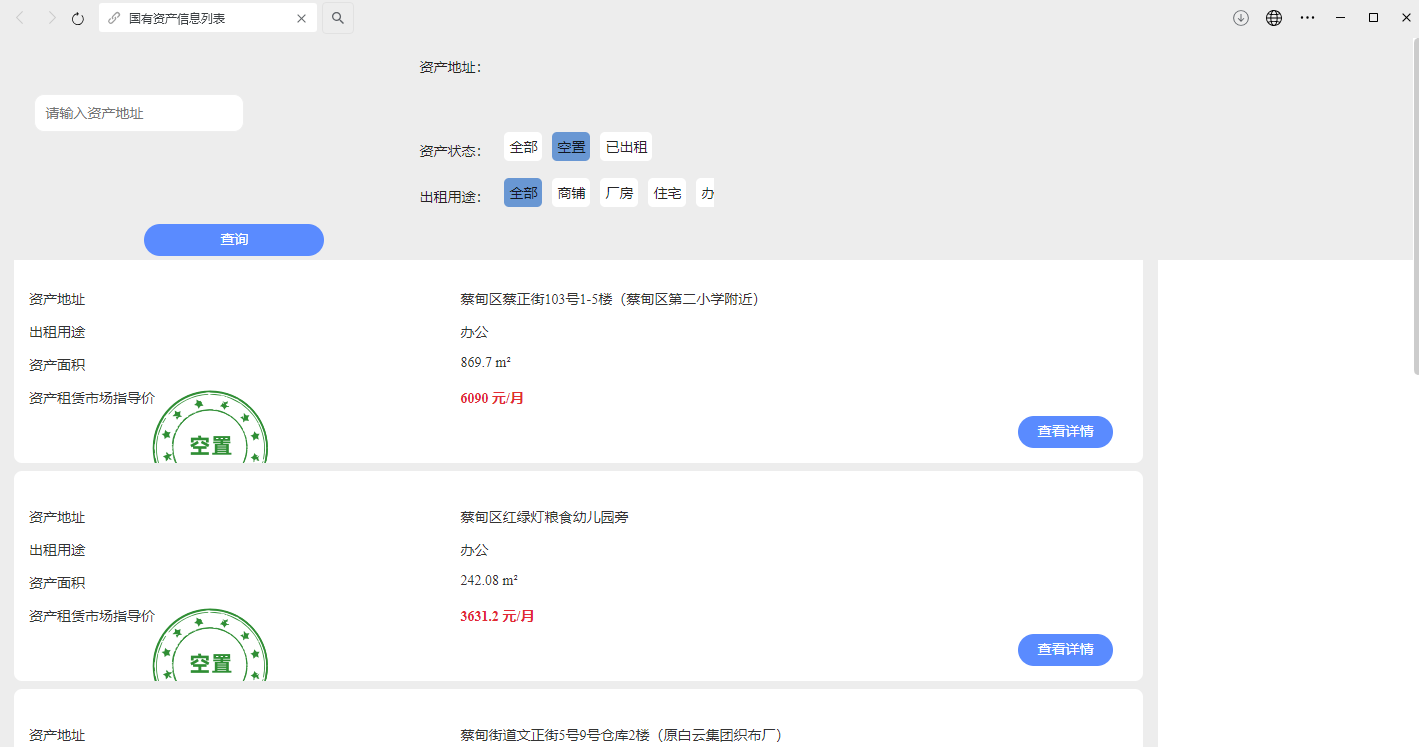Click the globe language icon
Screen dimensions: 1419x747
tap(1274, 18)
